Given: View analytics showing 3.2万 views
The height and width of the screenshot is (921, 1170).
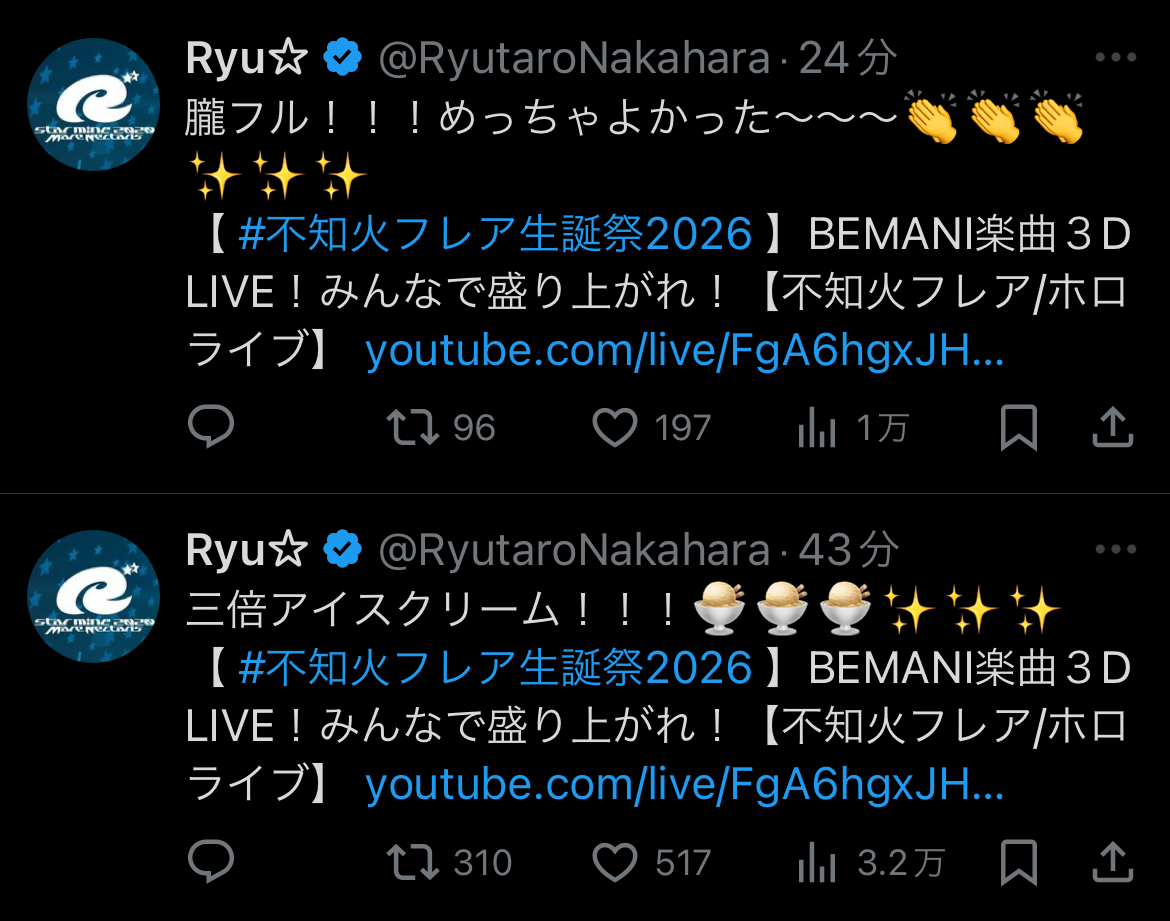Looking at the screenshot, I should (817, 863).
